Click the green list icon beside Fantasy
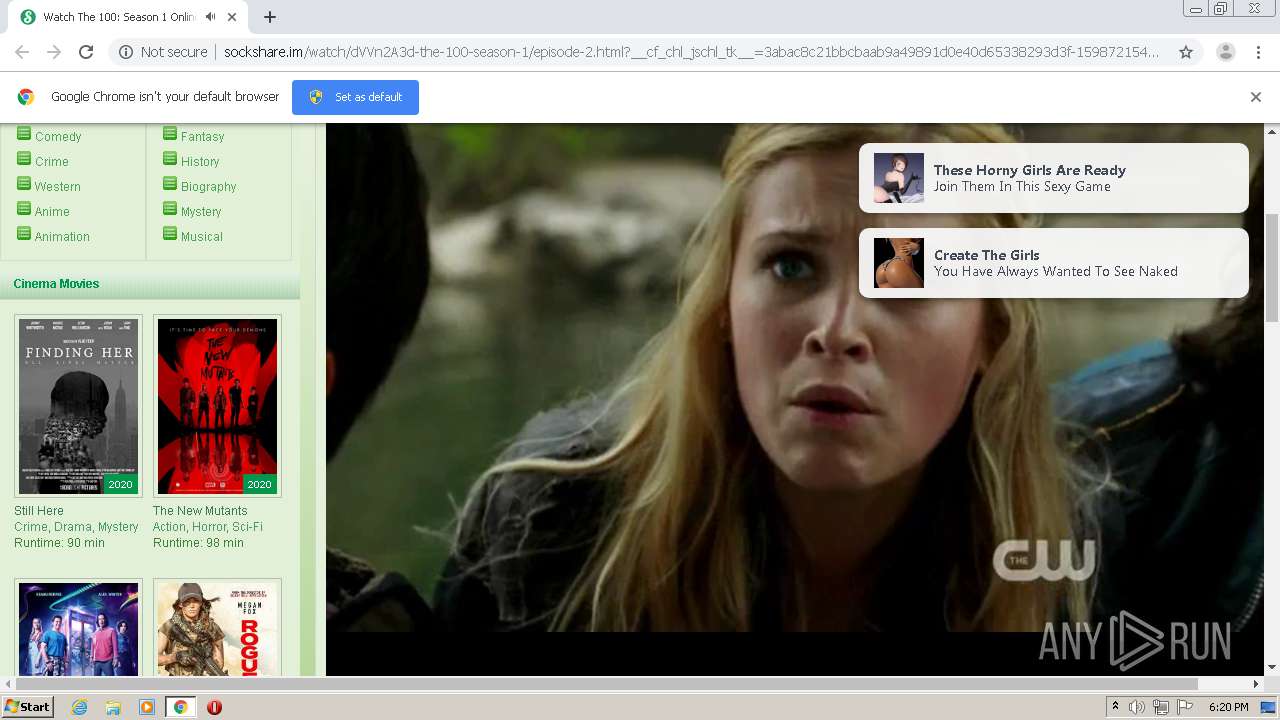Viewport: 1280px width, 720px height. [x=170, y=134]
